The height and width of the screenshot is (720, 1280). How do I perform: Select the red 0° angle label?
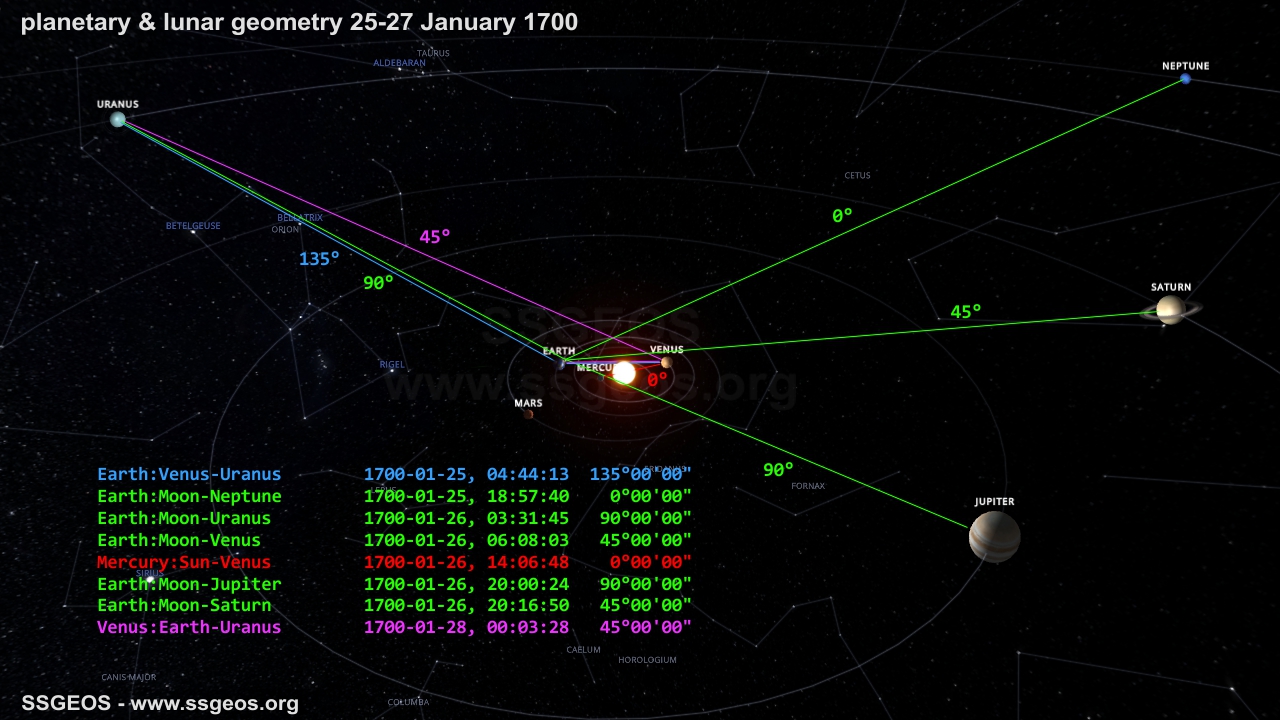(x=657, y=380)
